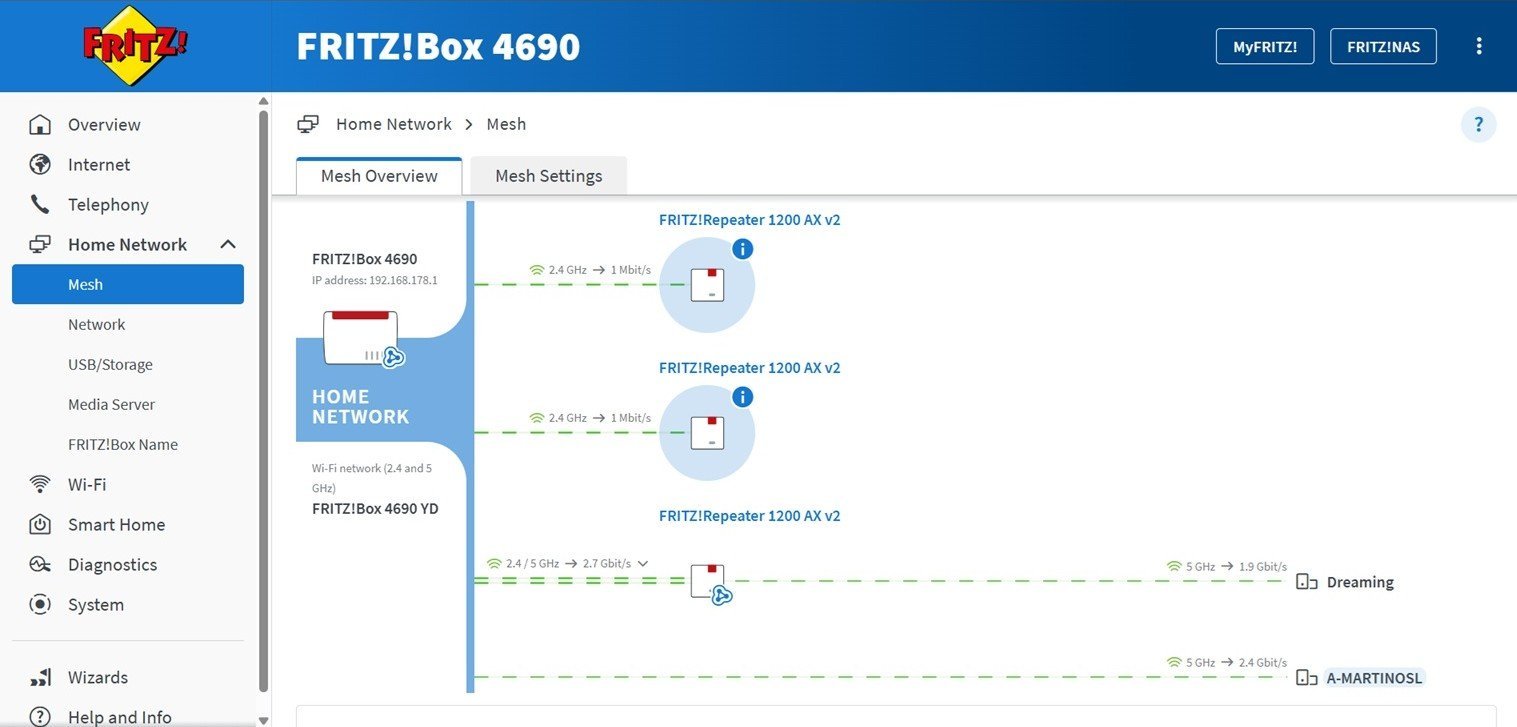Open USB/Storage in the sidebar
1517x727 pixels.
tap(110, 365)
